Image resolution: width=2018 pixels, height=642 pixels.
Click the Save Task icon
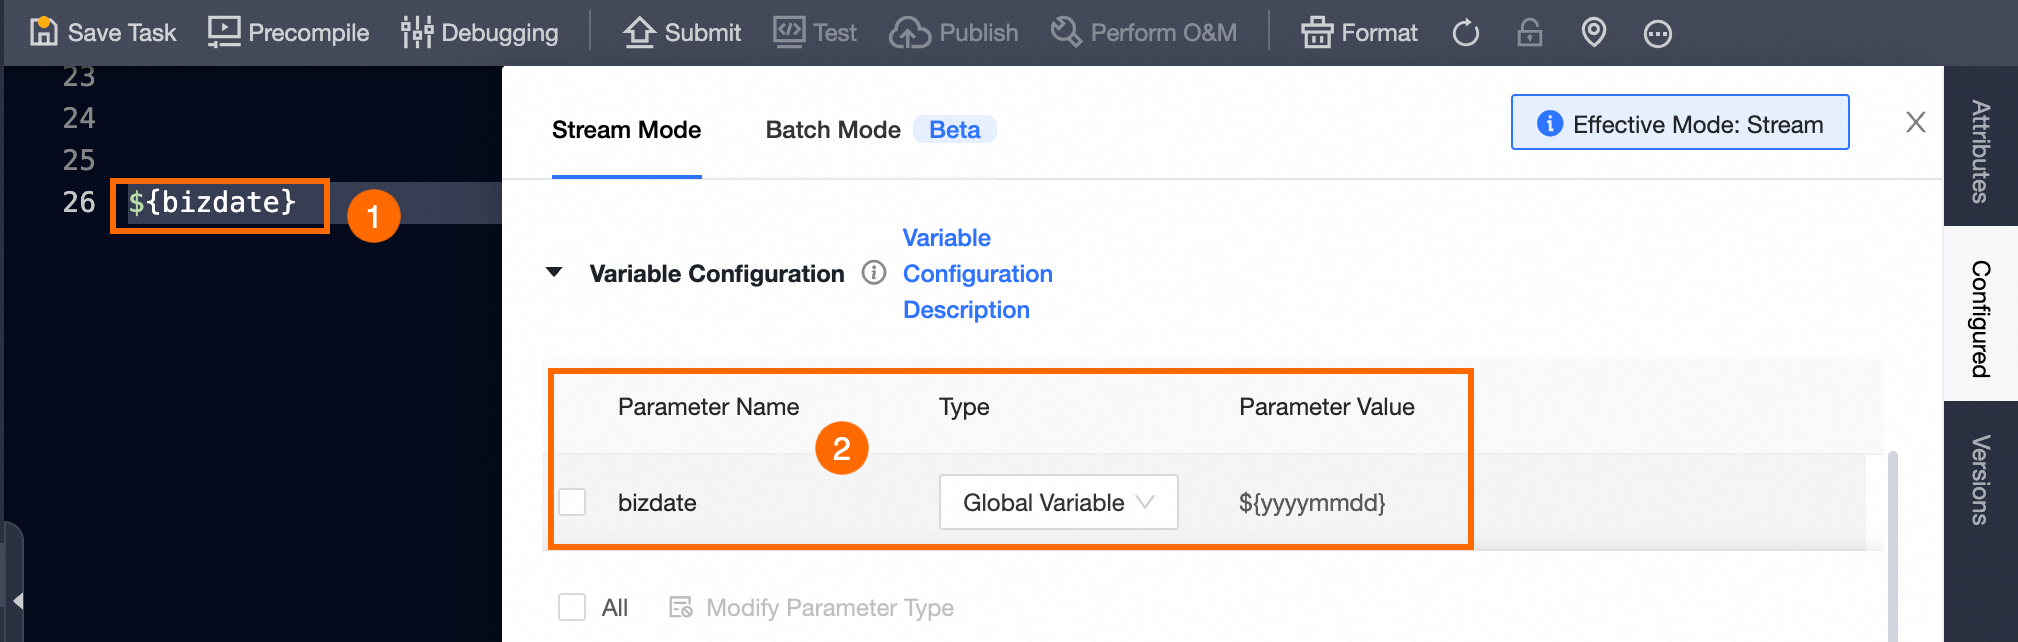[x=44, y=32]
